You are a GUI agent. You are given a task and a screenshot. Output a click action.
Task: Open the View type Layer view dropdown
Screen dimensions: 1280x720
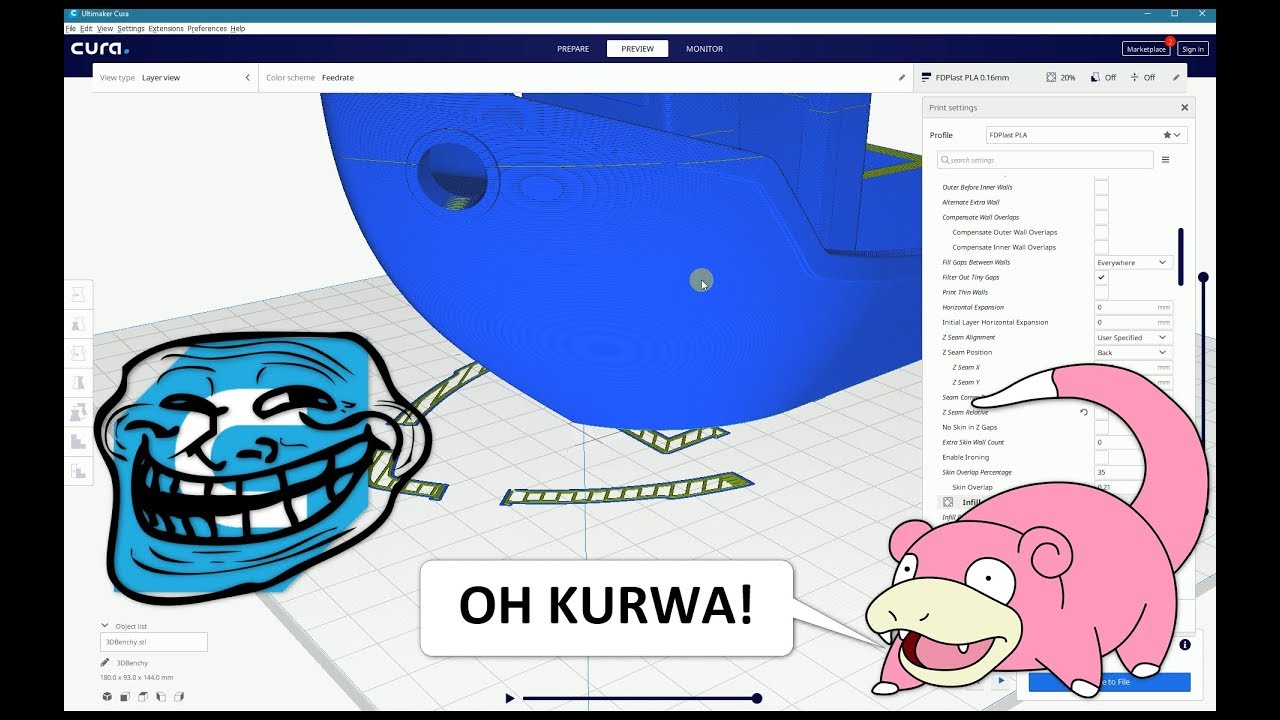click(175, 77)
